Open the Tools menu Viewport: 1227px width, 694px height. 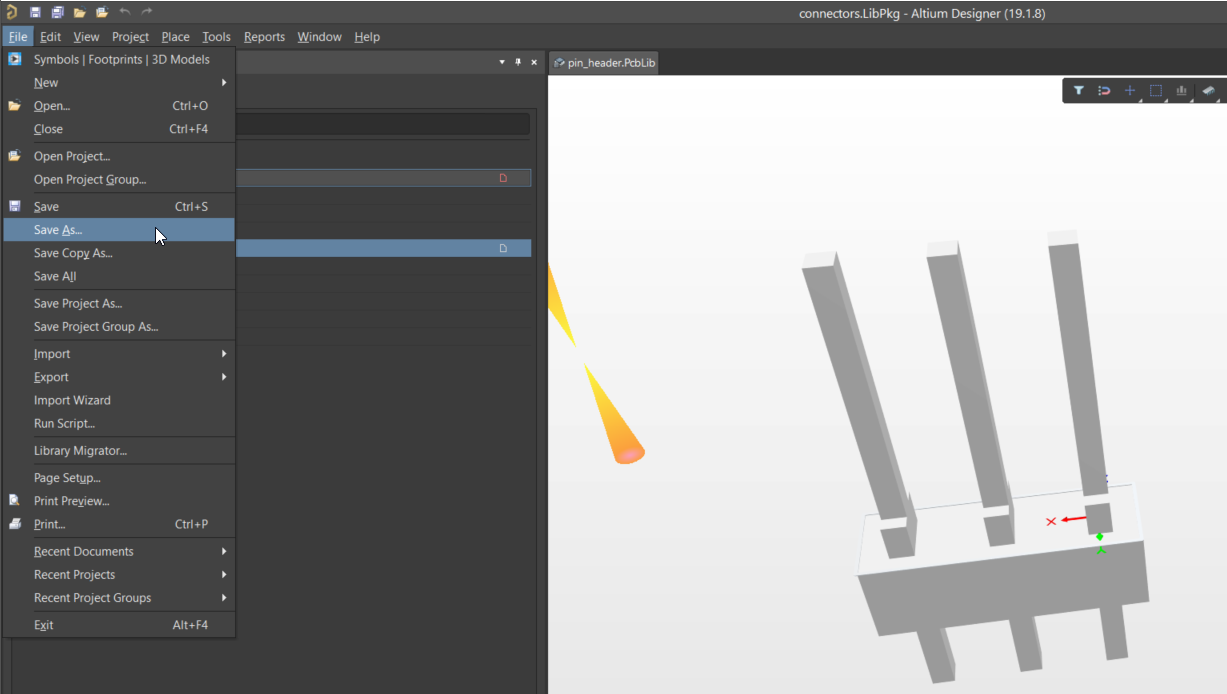coord(216,37)
